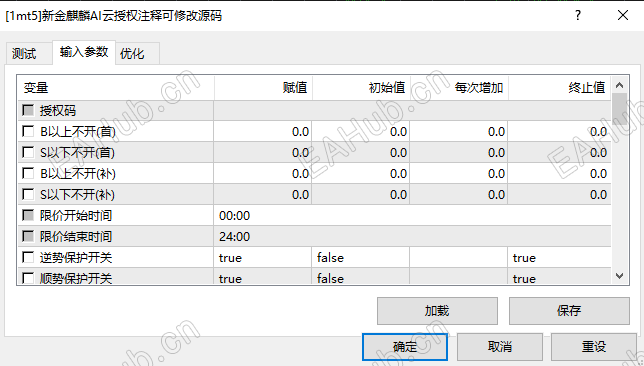Screen dimensions: 644x366
Task: Click the 授权码 value field
Action: (412, 110)
